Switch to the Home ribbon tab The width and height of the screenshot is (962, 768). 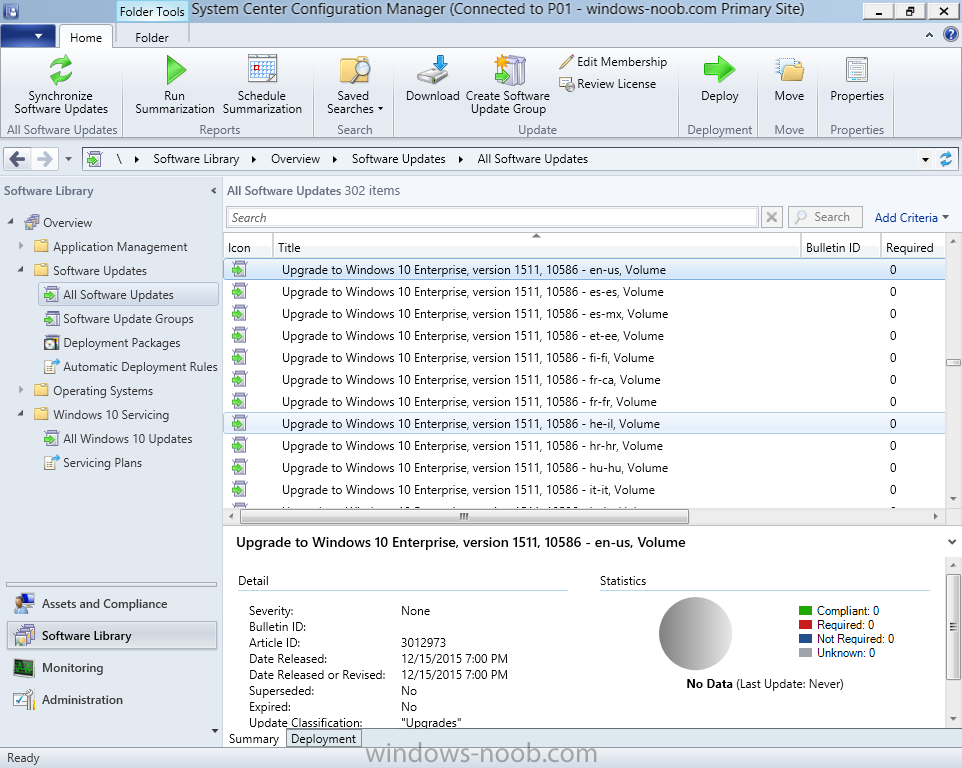click(86, 37)
